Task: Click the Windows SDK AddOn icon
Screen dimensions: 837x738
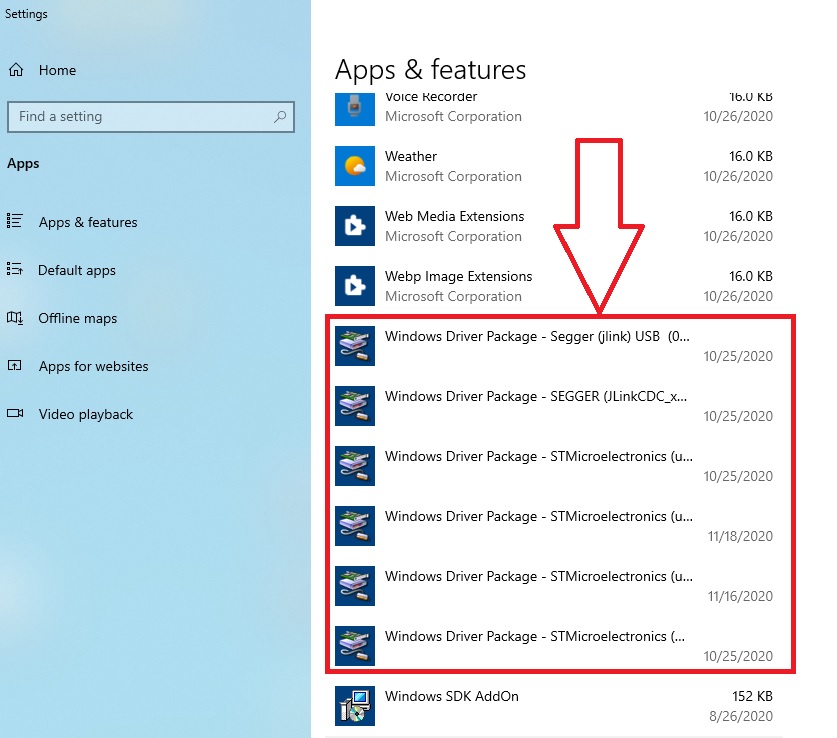Action: tap(355, 706)
